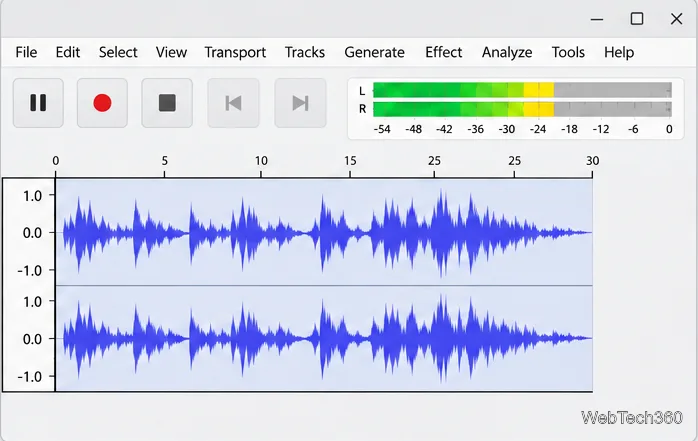Click the R channel level meter
Viewport: 698px width, 441px height.
522,109
